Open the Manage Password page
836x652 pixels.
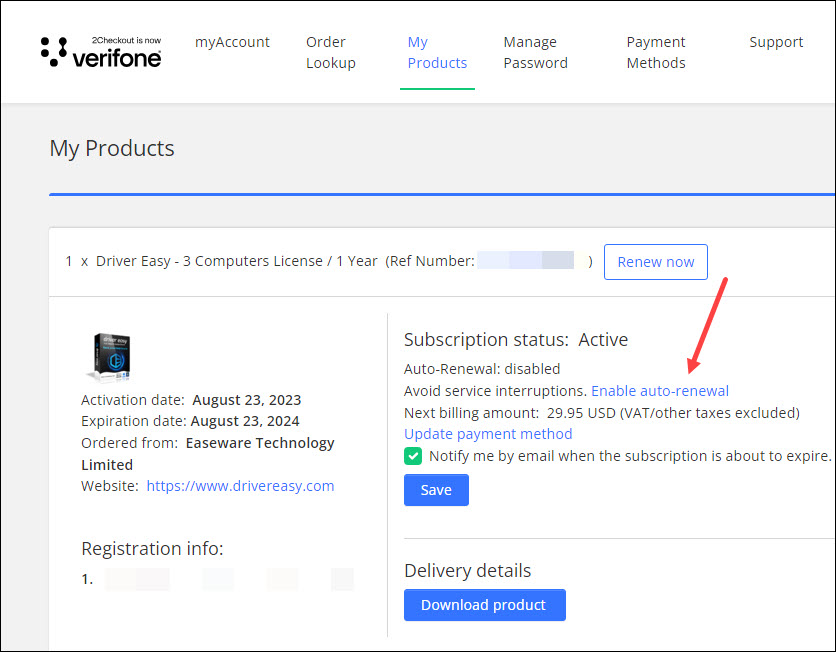pos(535,52)
